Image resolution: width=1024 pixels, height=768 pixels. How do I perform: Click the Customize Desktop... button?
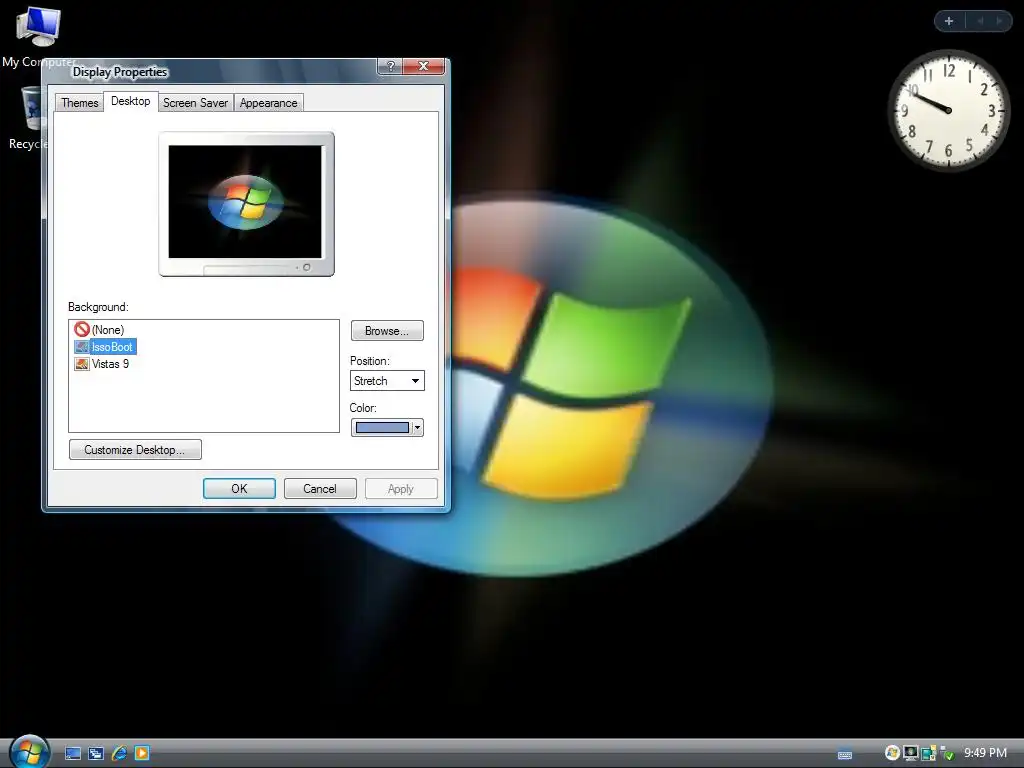click(135, 449)
